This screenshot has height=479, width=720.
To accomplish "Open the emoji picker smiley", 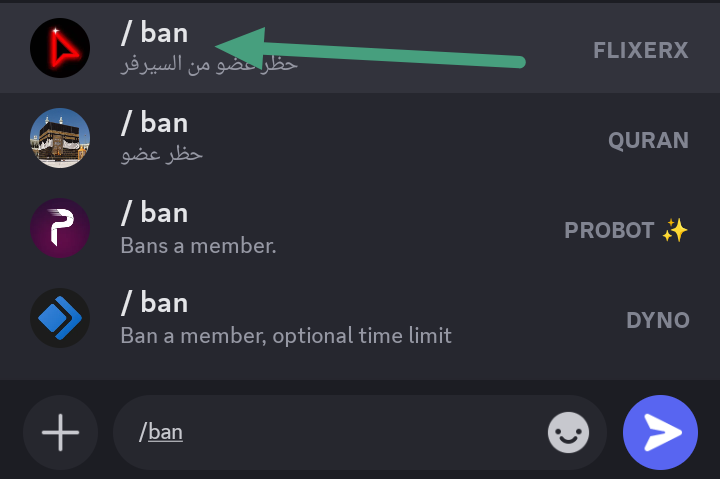I will tap(568, 433).
